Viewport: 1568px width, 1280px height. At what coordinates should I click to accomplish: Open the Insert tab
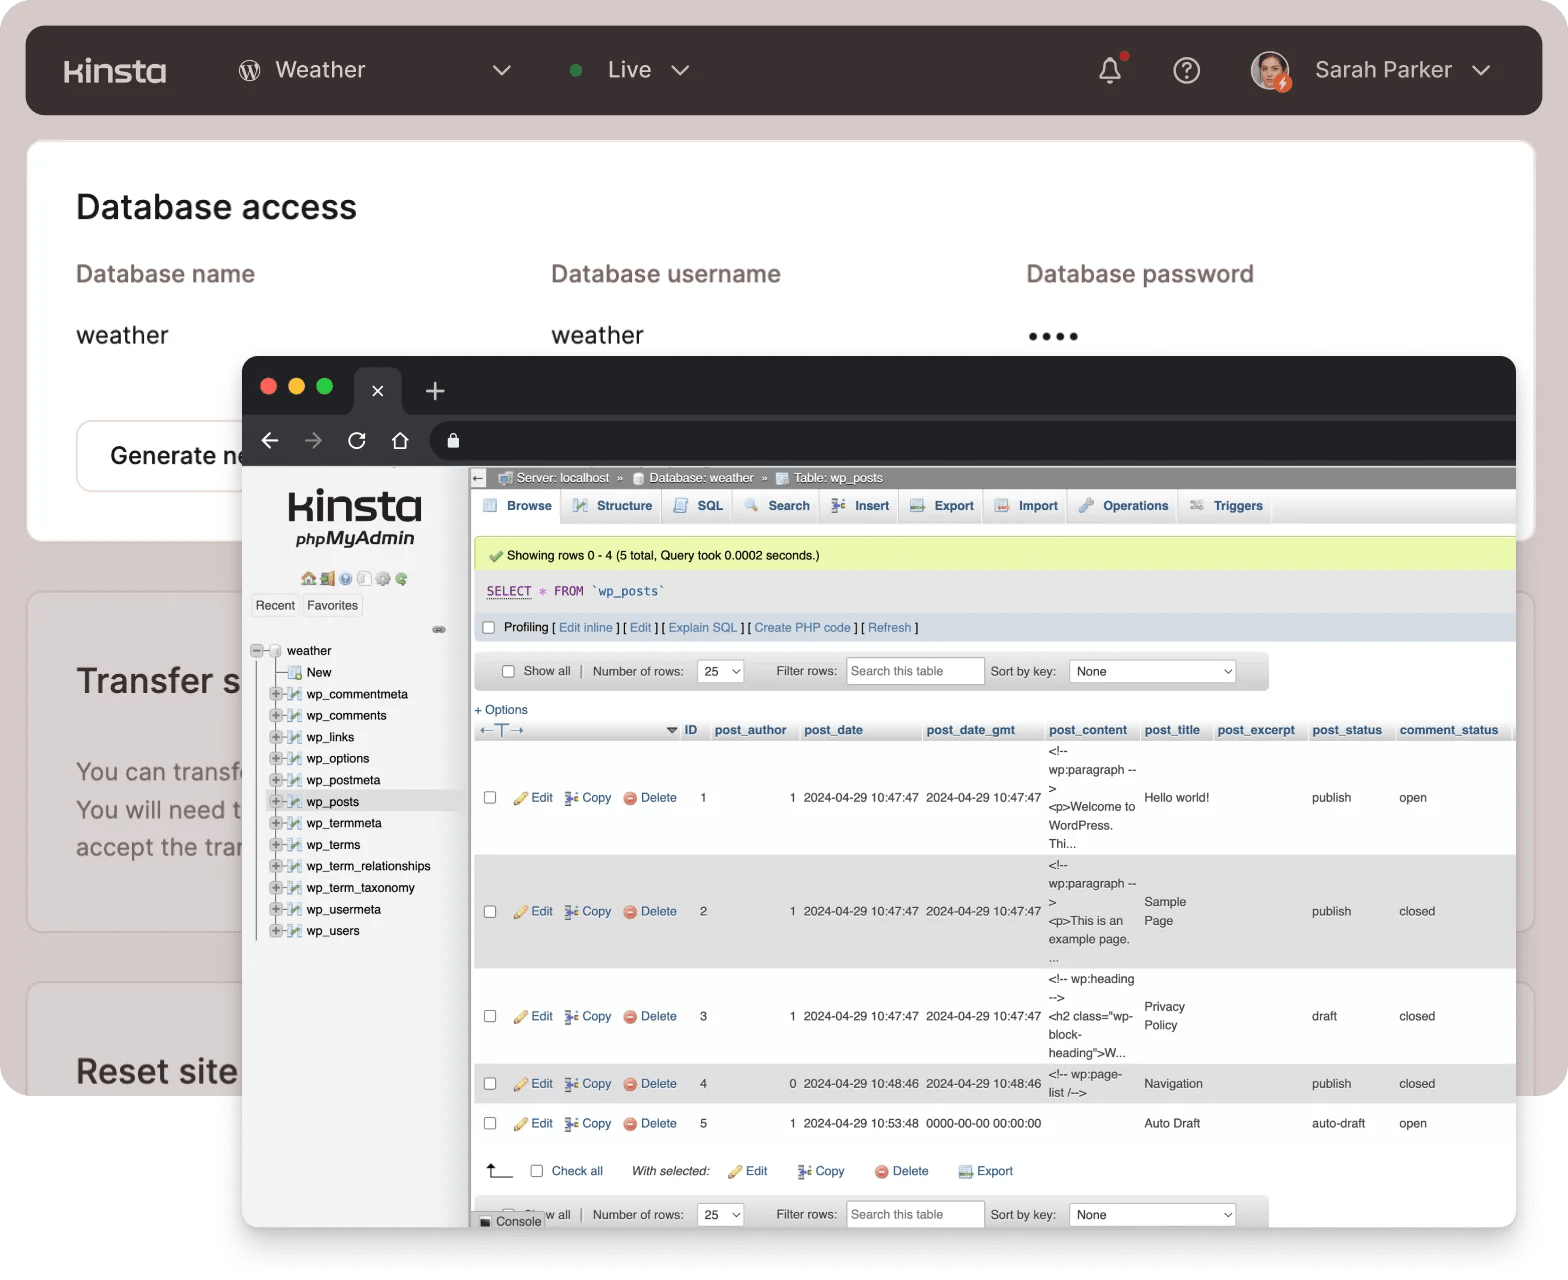tap(860, 506)
